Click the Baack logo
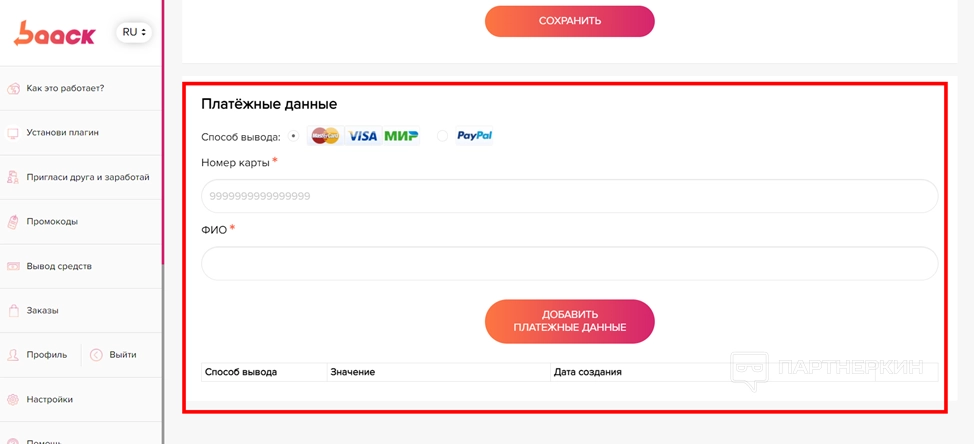Viewport: 974px width, 444px height. click(54, 34)
